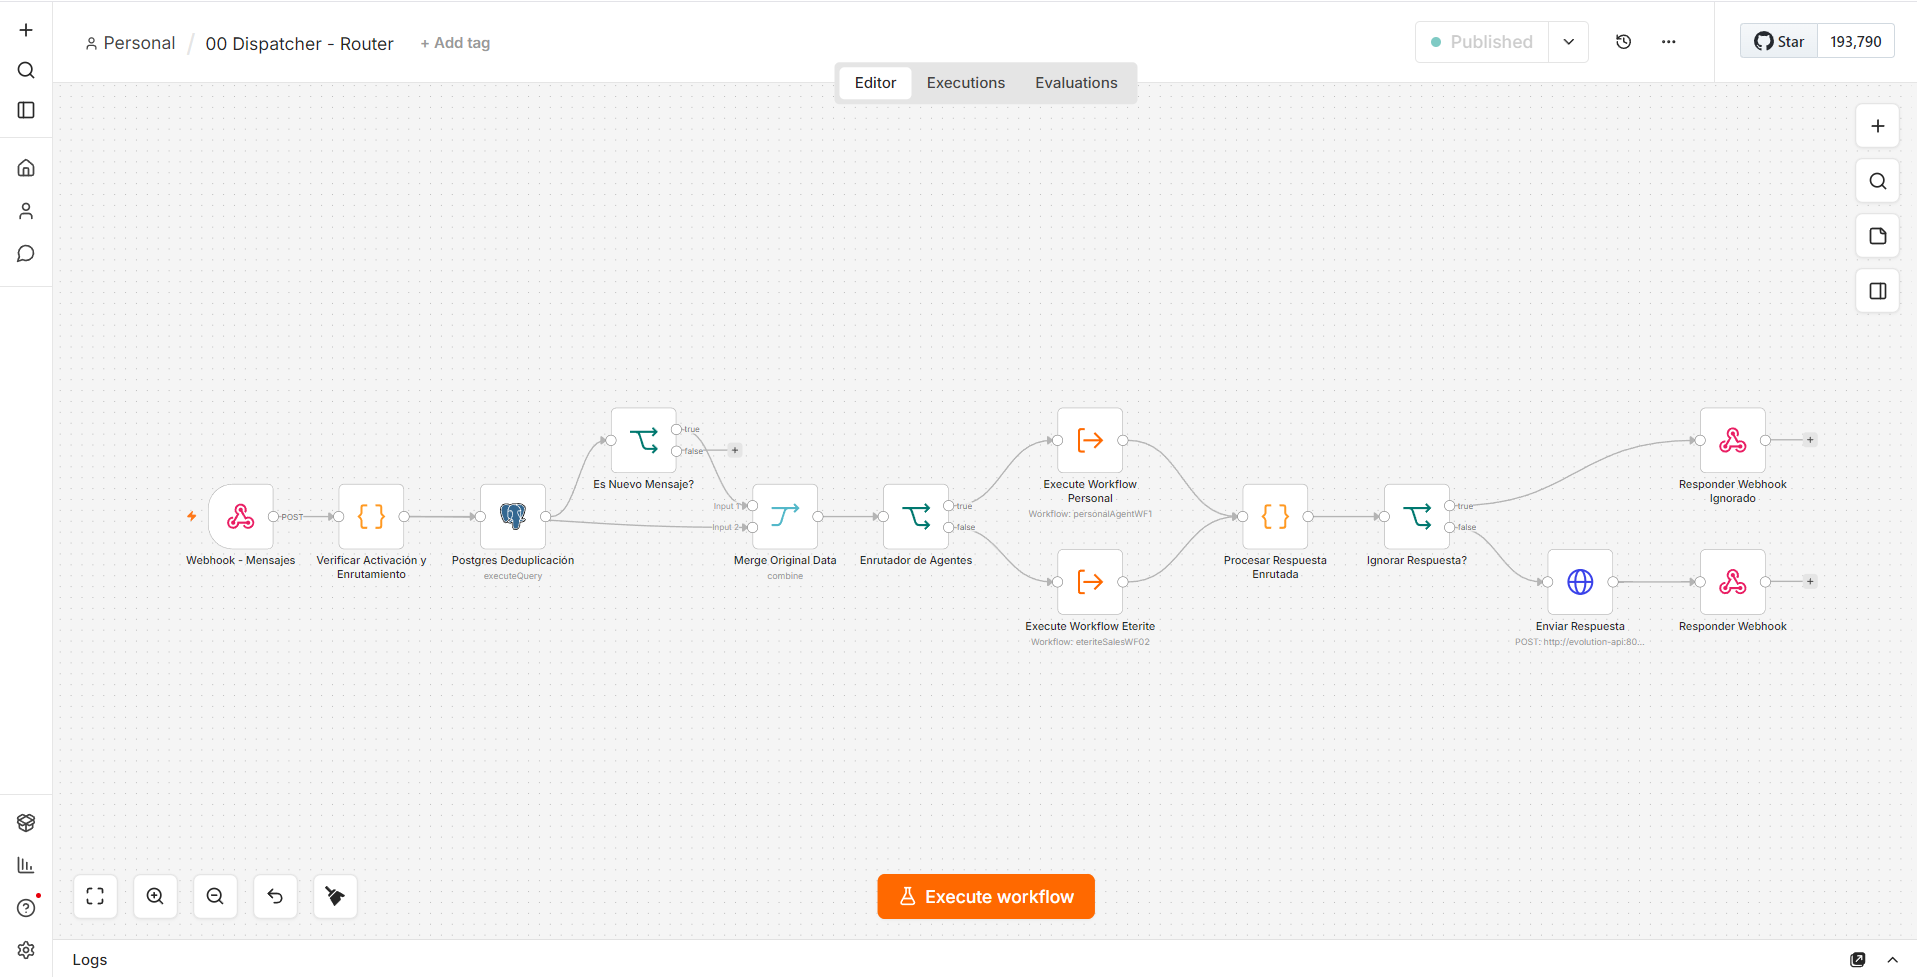
Task: Select the Webhook - Mensajes node
Action: [241, 517]
